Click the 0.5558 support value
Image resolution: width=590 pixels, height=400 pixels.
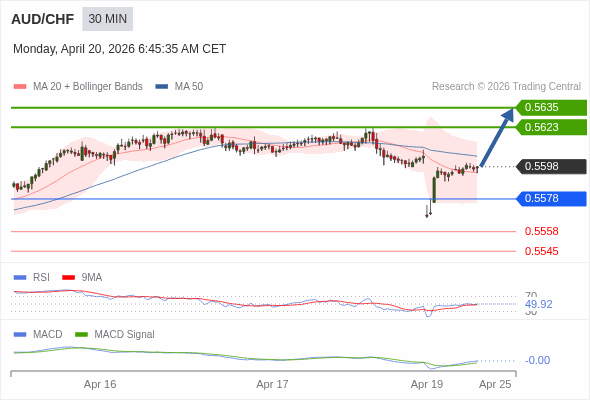click(x=541, y=231)
